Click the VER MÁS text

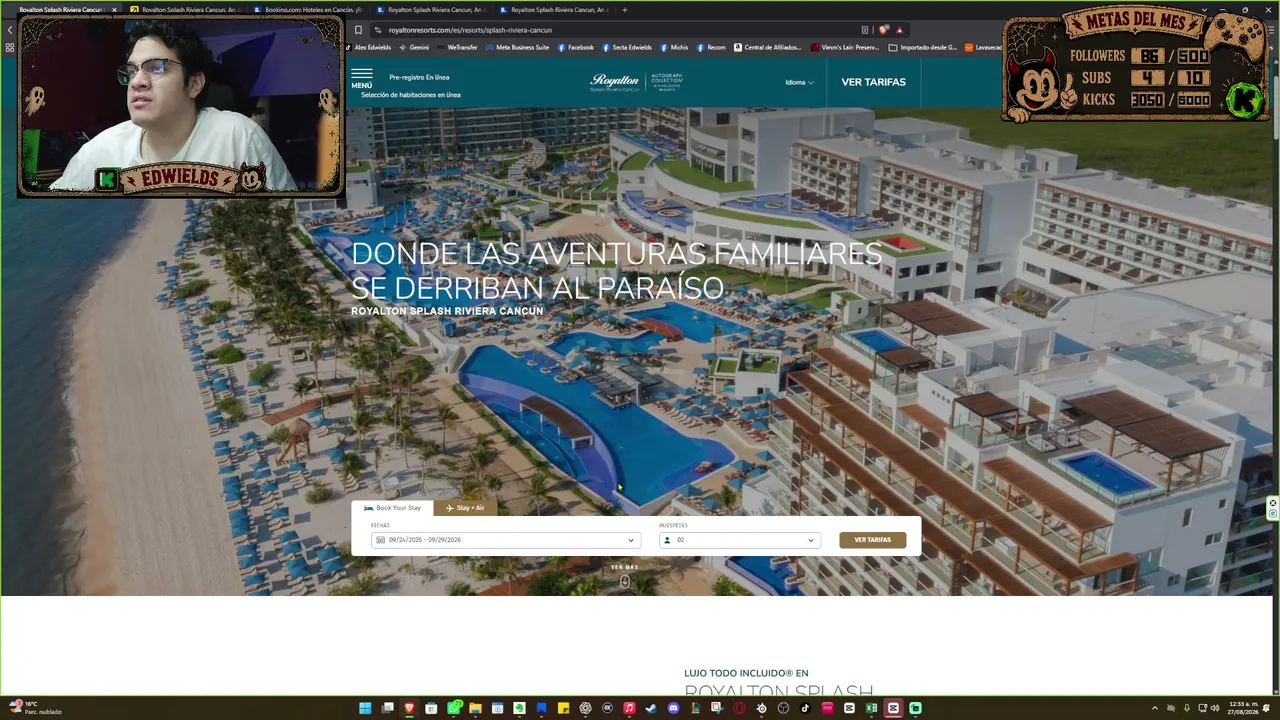624,567
